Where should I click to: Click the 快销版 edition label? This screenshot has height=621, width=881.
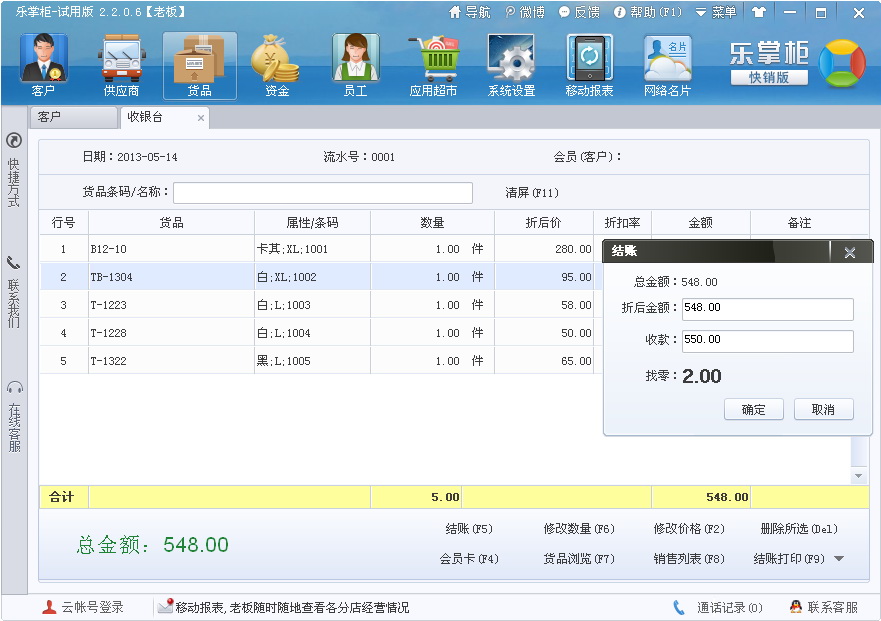tap(769, 78)
